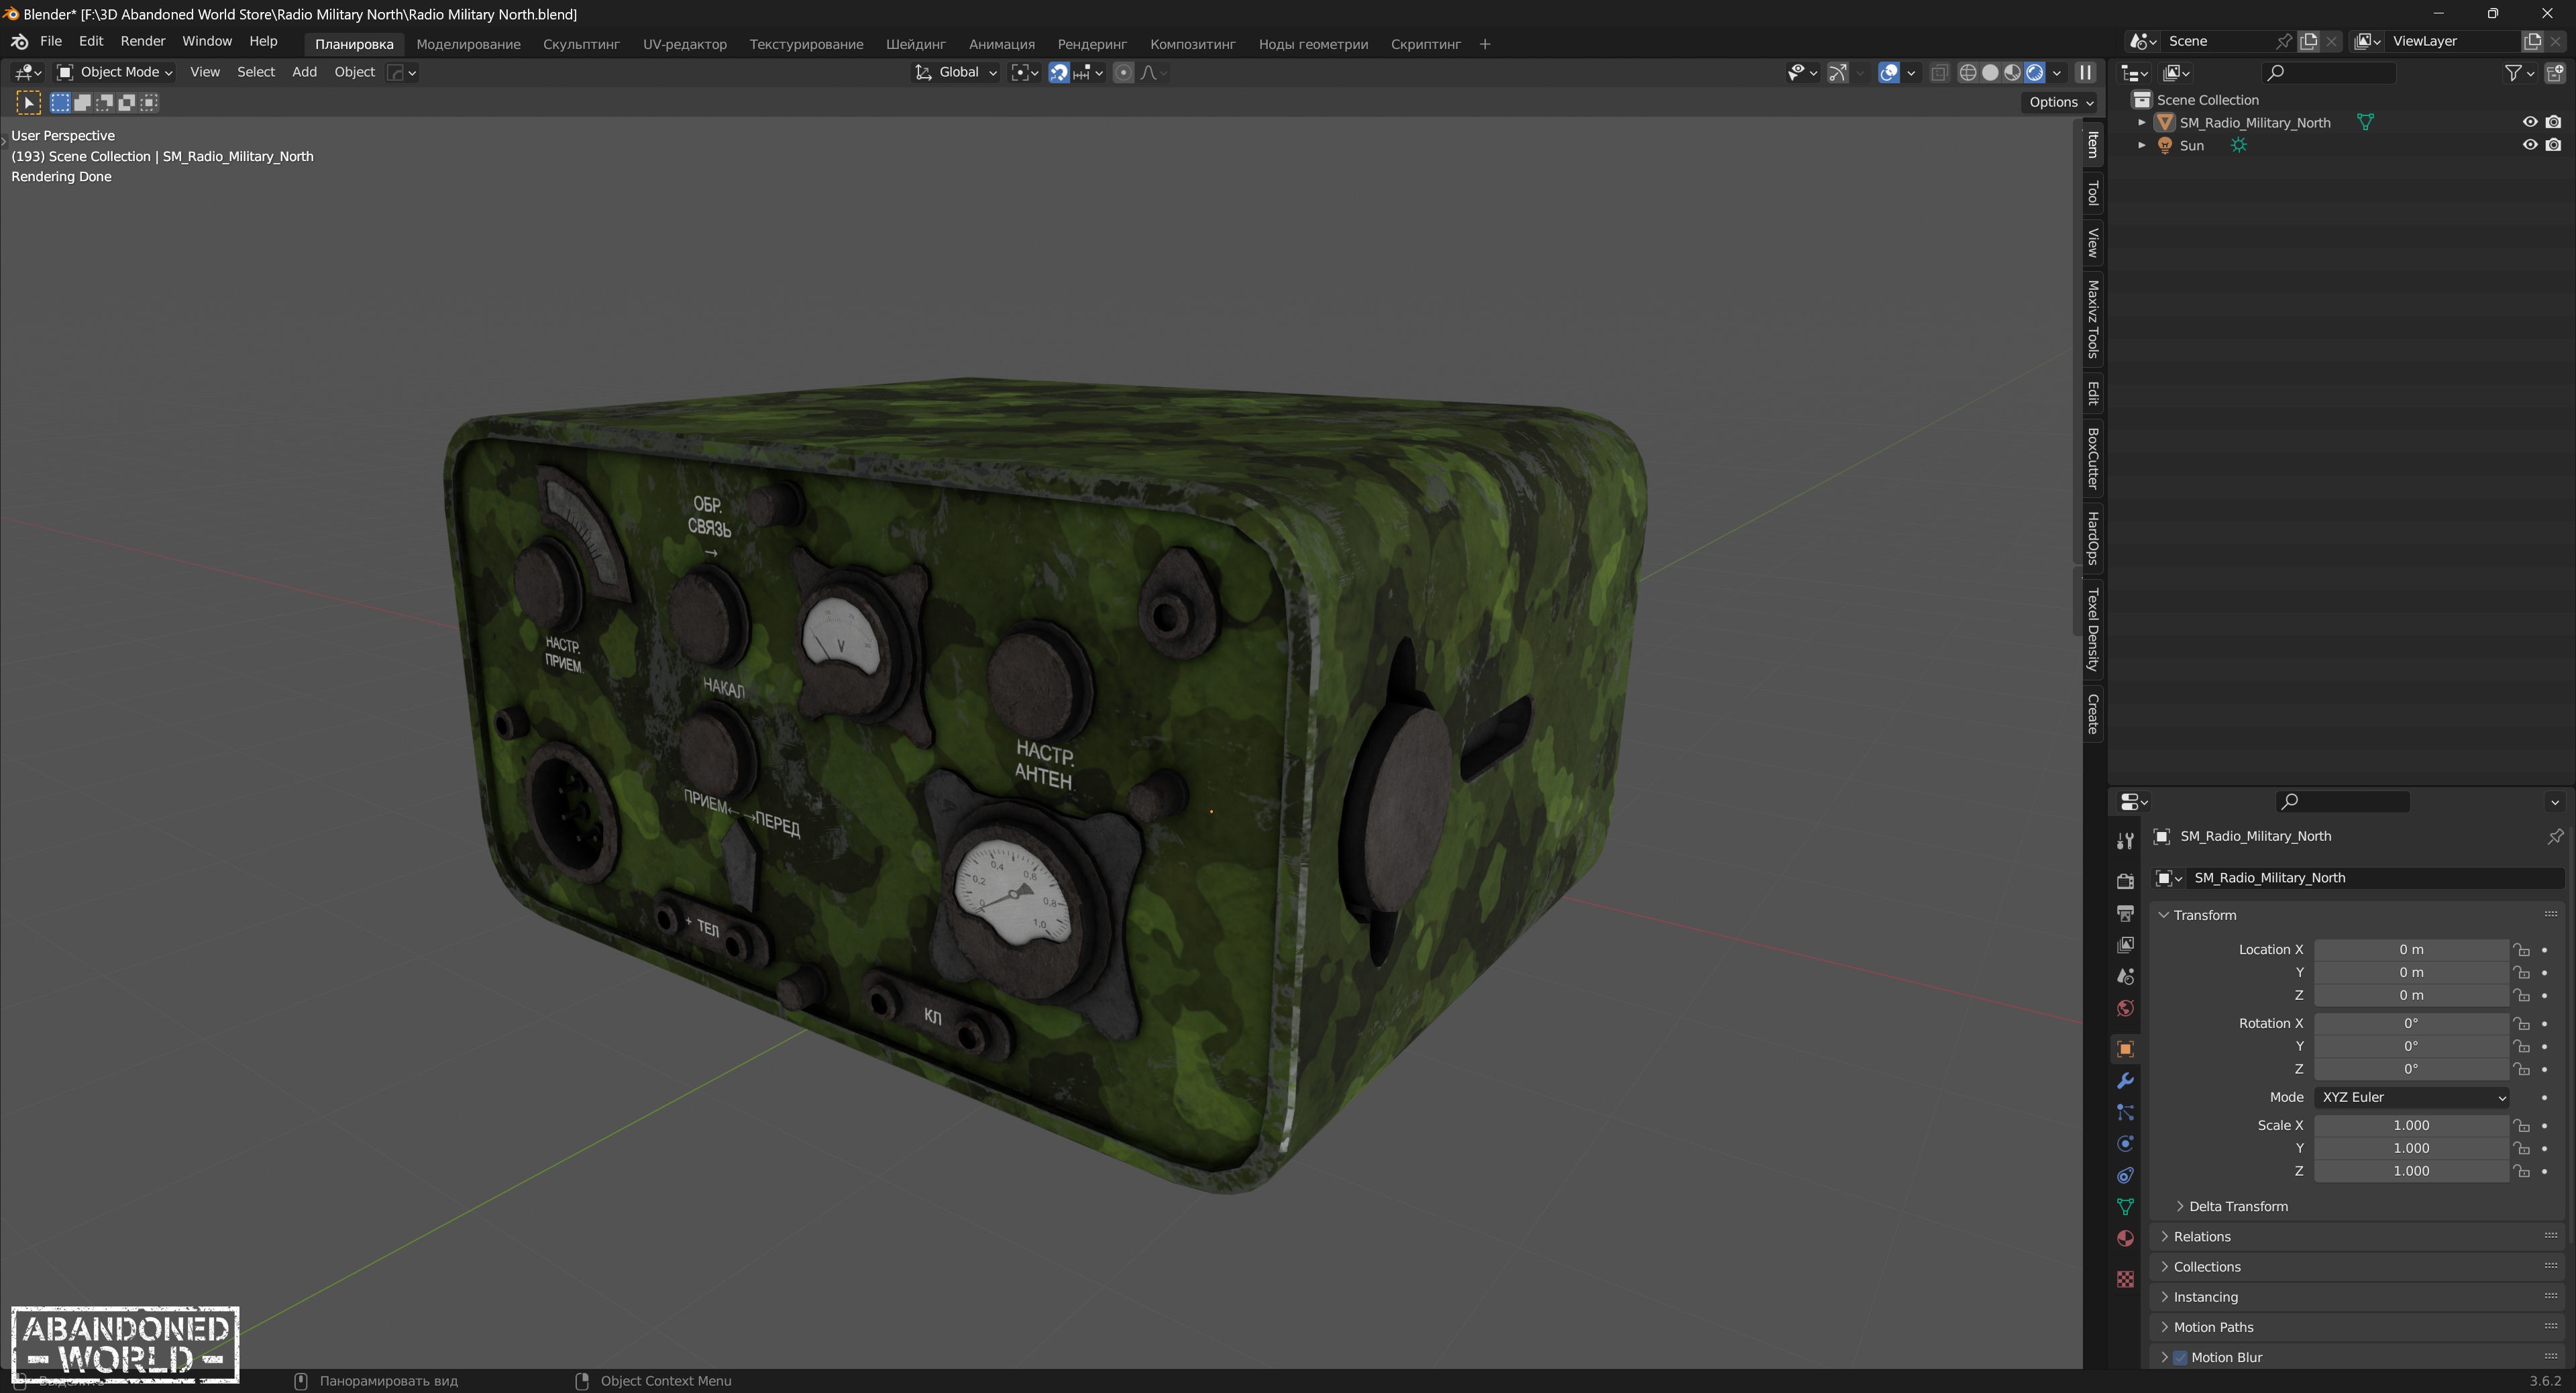Open the Object Data mesh properties tab
This screenshot has width=2576, height=1393.
[x=2125, y=1207]
